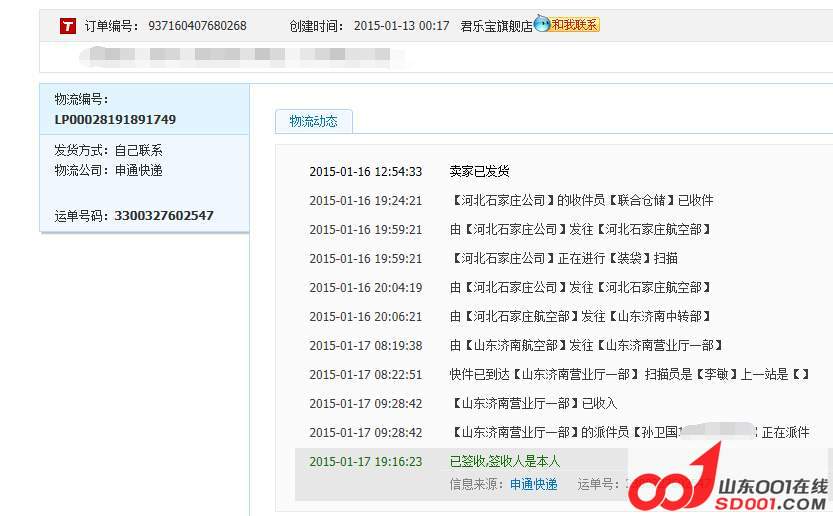This screenshot has width=833, height=516.
Task: Click order number 937160407680268
Action: (197, 26)
